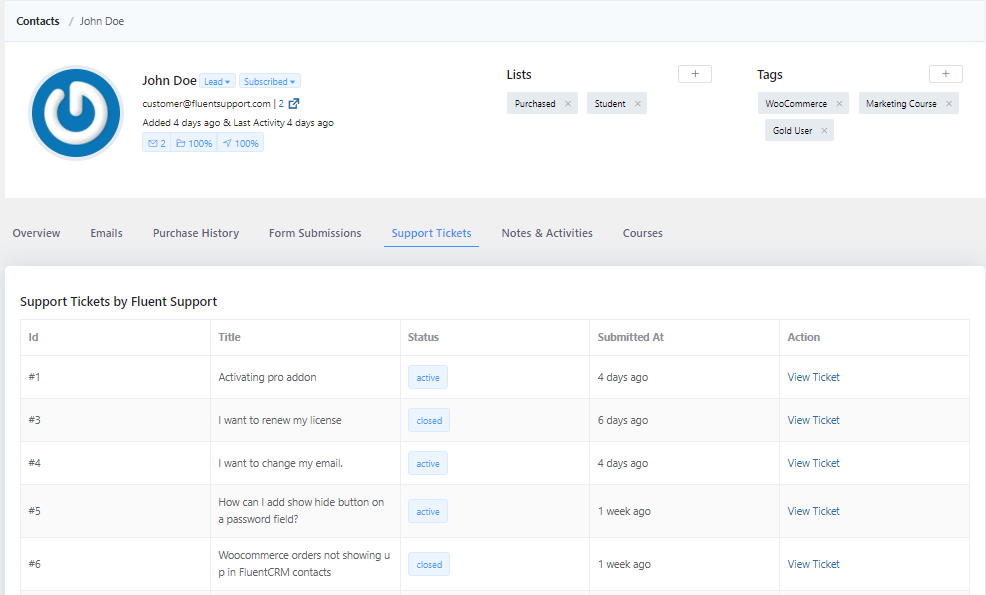Viewport: 986px width, 595px height.
Task: Open the Subscribed status dropdown
Action: (270, 82)
